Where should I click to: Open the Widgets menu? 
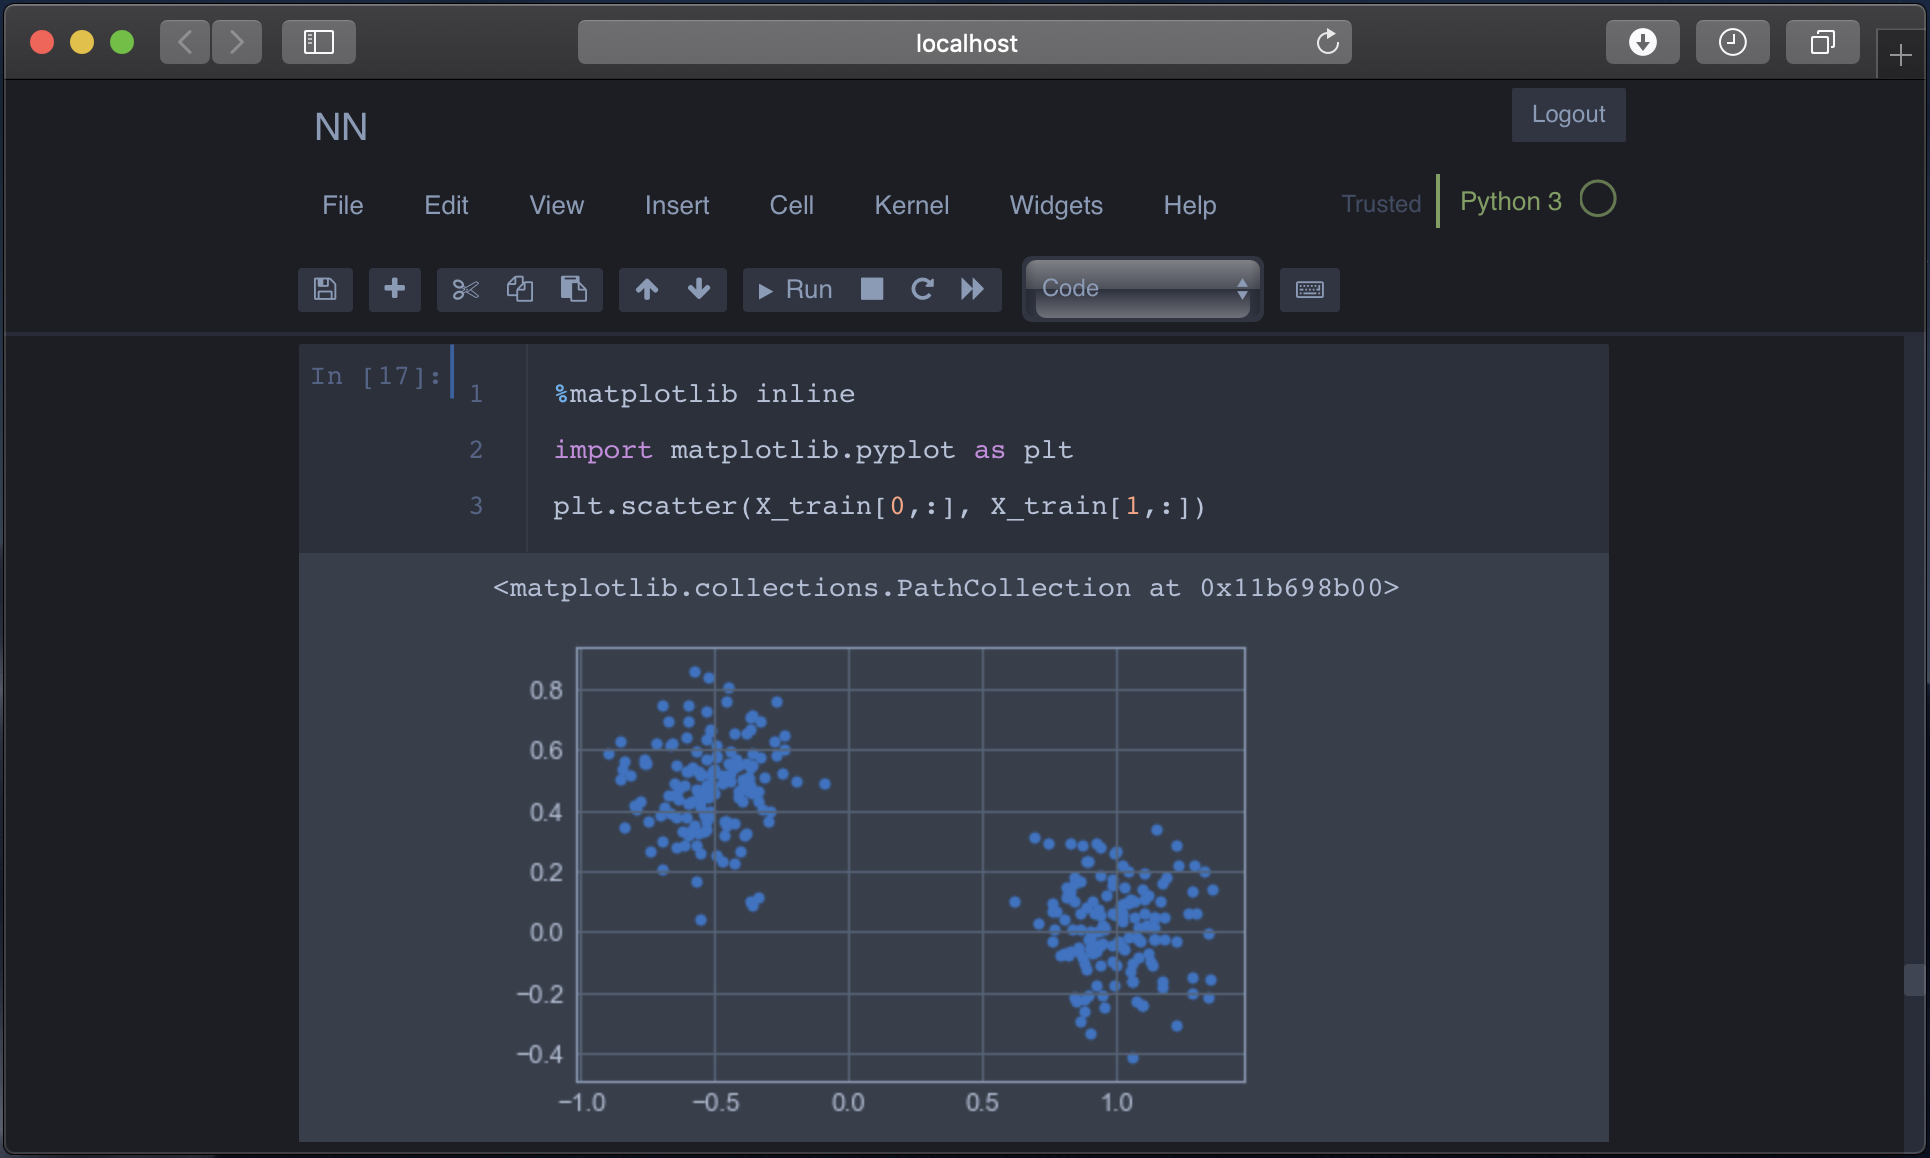pos(1055,205)
